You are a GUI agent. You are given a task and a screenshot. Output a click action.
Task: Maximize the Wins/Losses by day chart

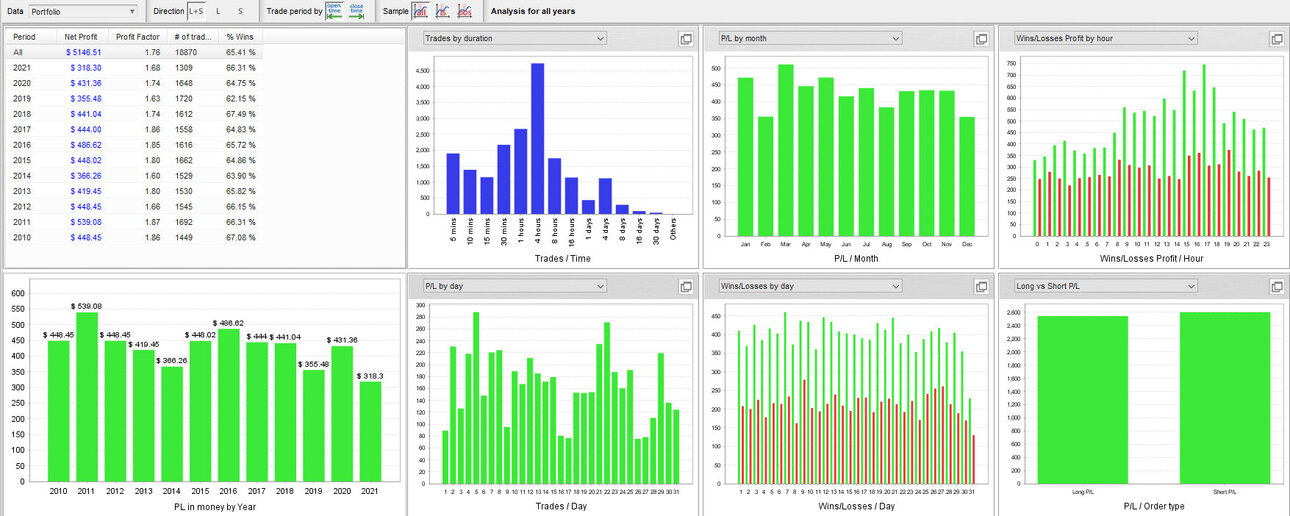tap(981, 287)
